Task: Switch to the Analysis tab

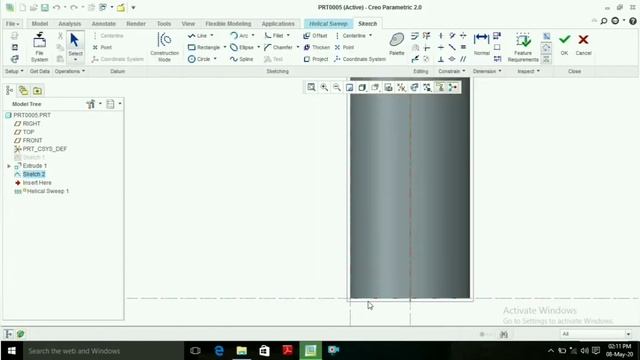Action: tap(69, 24)
